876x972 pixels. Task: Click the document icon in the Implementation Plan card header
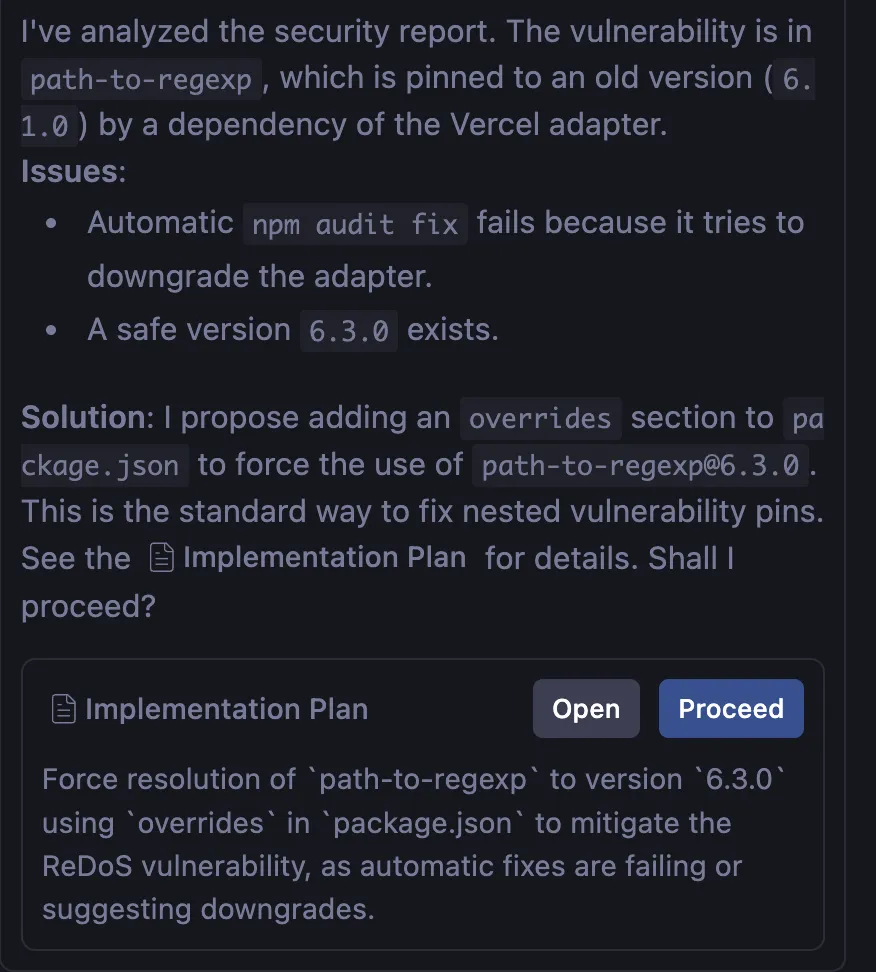click(64, 710)
